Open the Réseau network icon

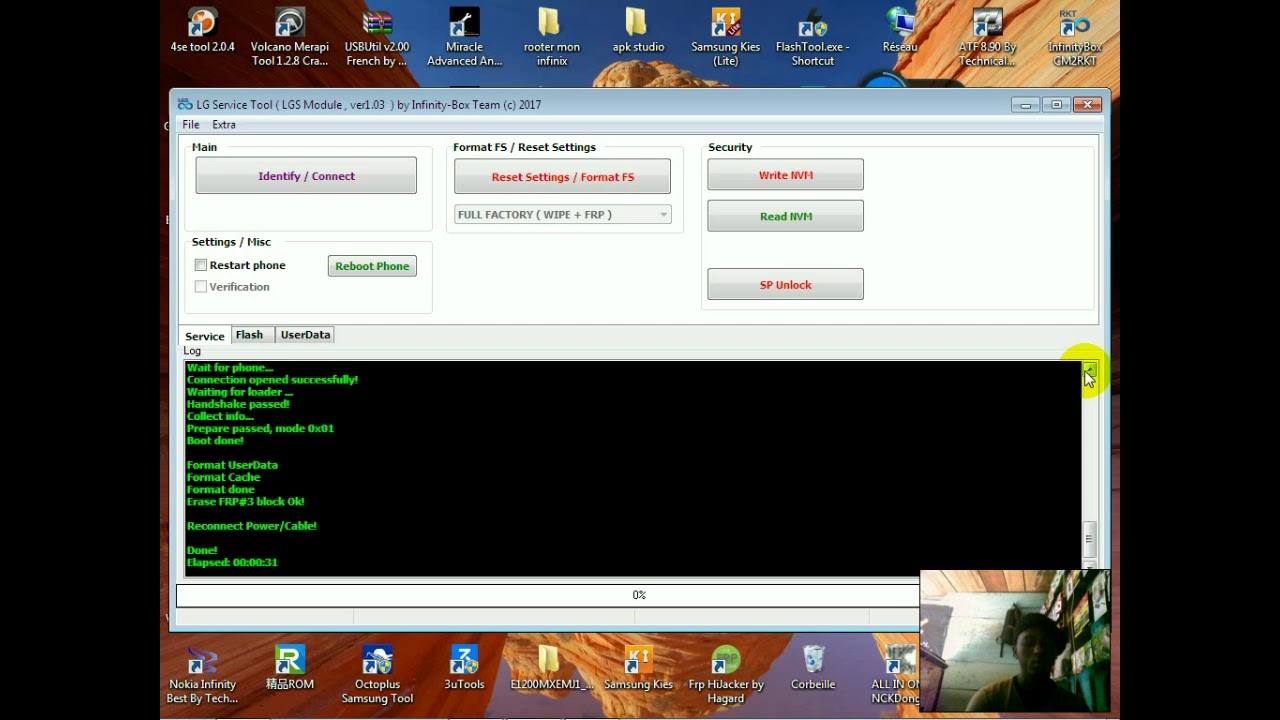900,31
